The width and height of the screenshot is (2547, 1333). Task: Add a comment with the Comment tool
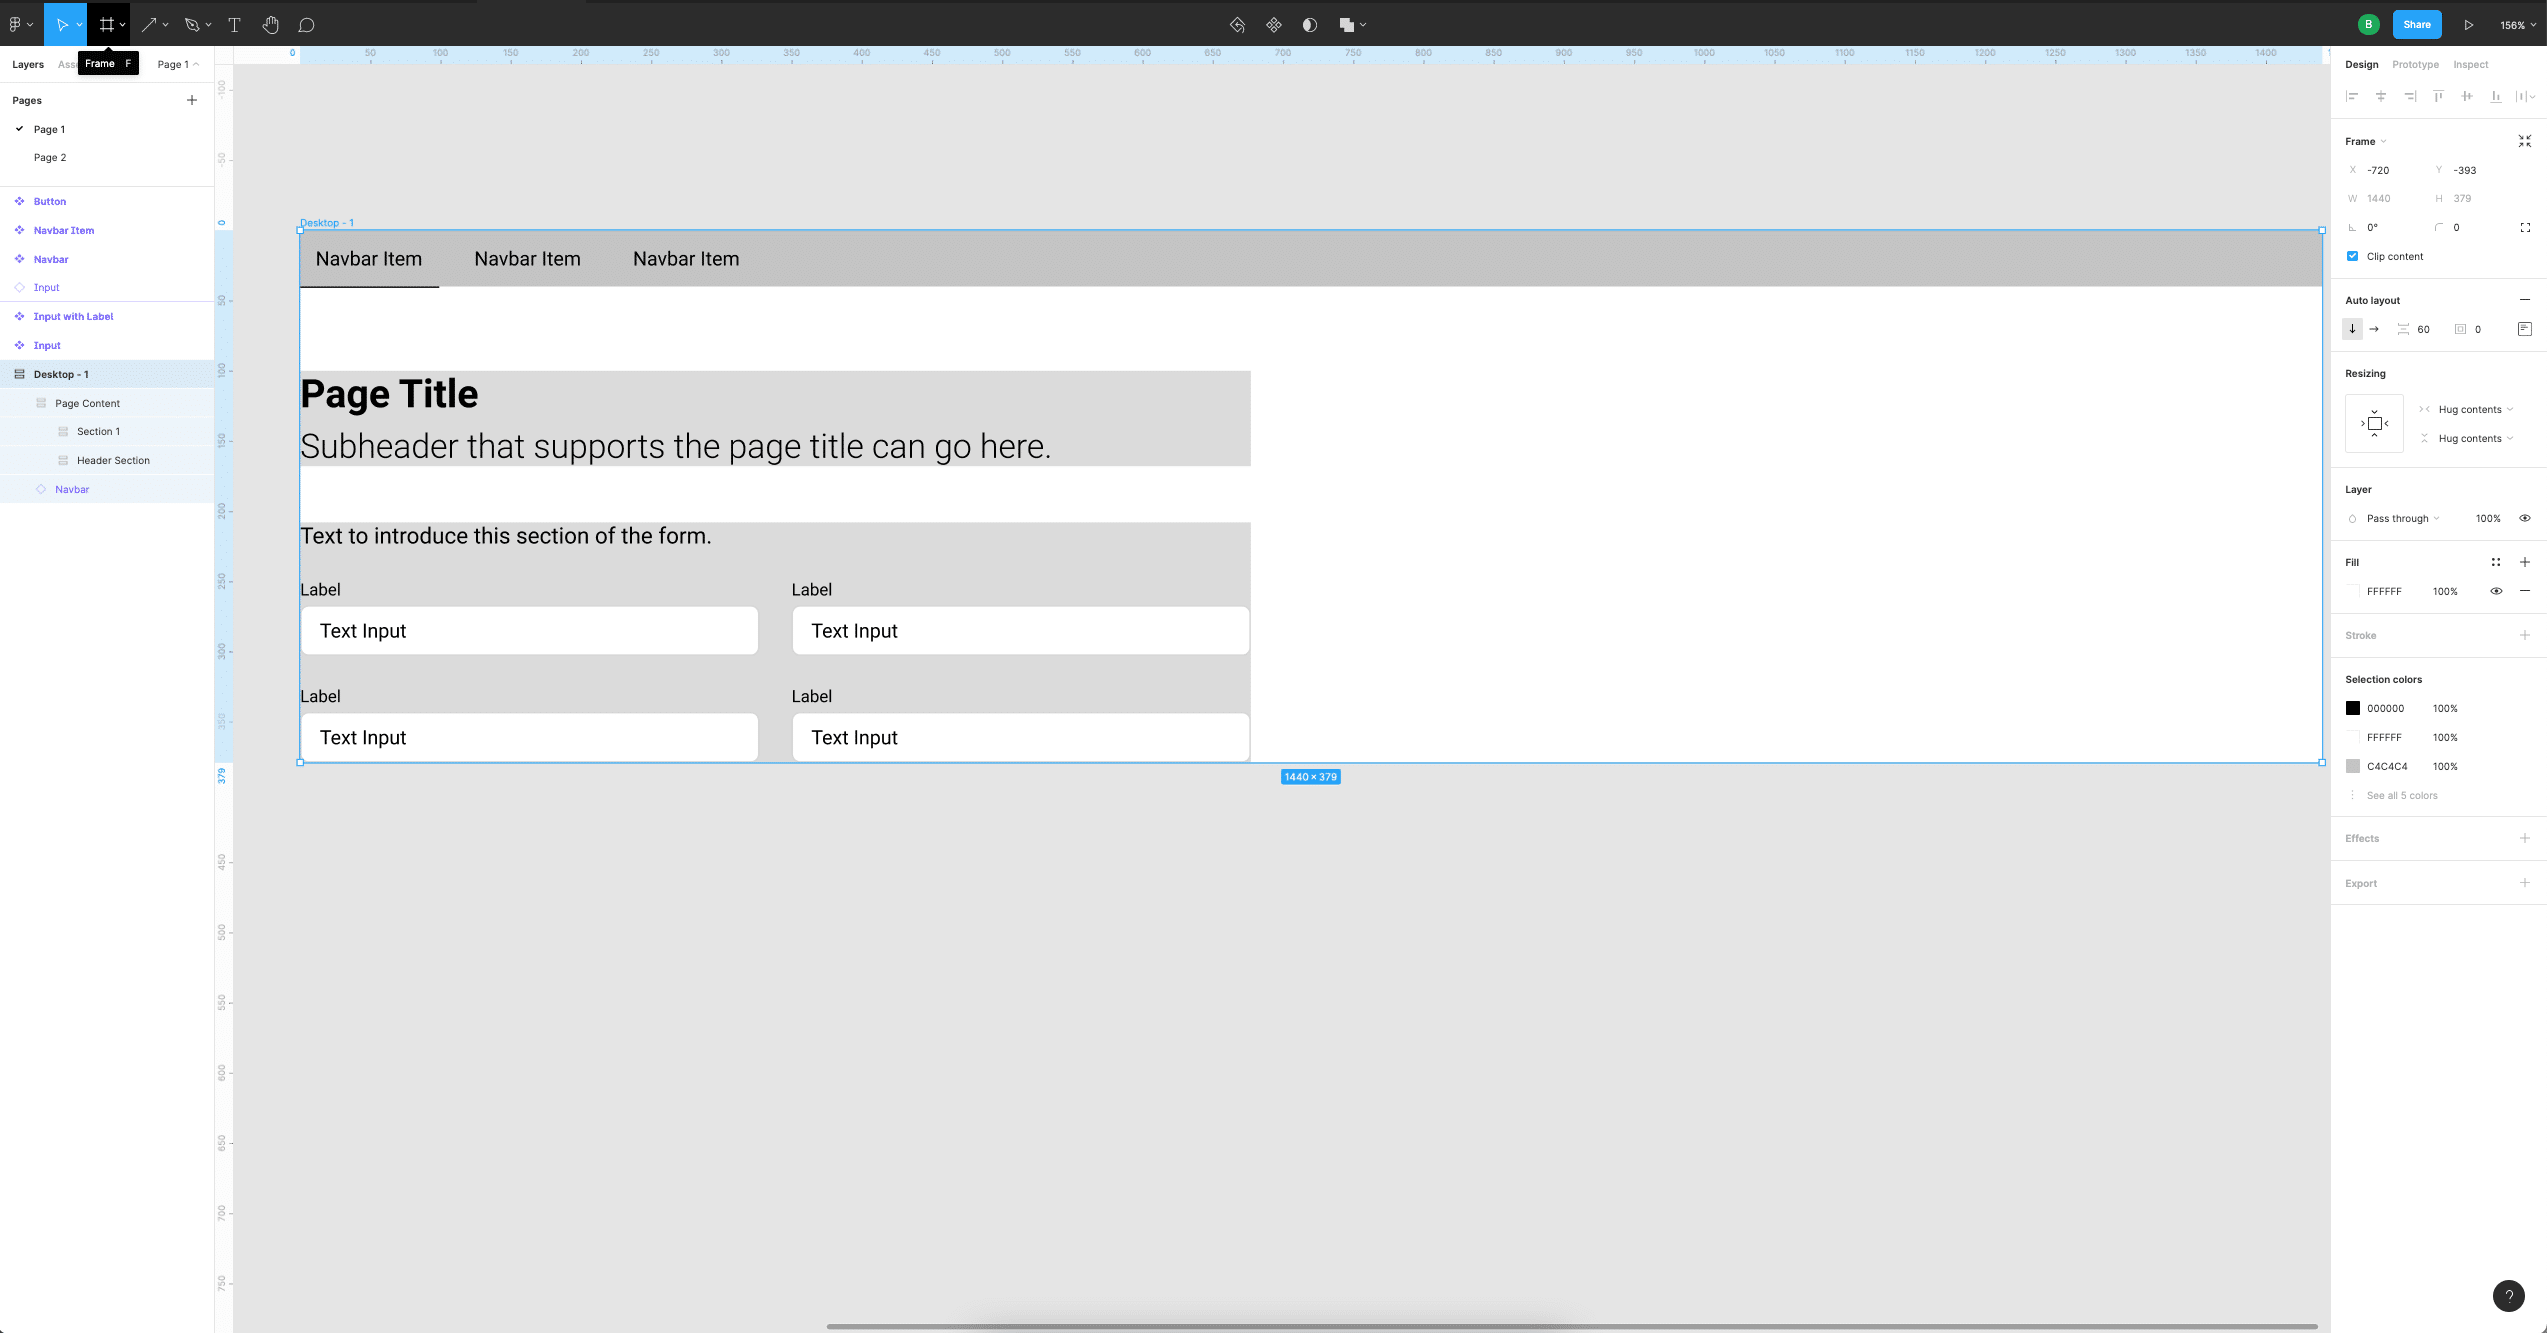[307, 24]
